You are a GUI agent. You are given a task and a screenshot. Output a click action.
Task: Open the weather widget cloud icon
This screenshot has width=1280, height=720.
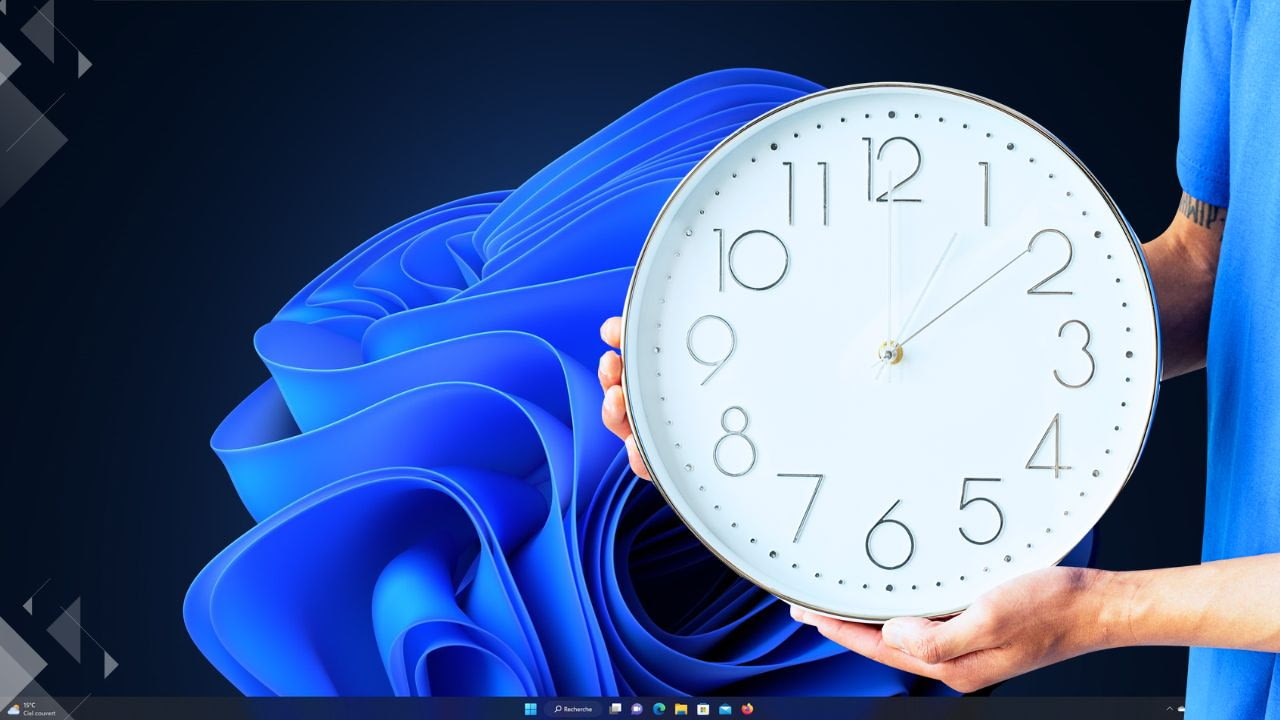click(13, 709)
